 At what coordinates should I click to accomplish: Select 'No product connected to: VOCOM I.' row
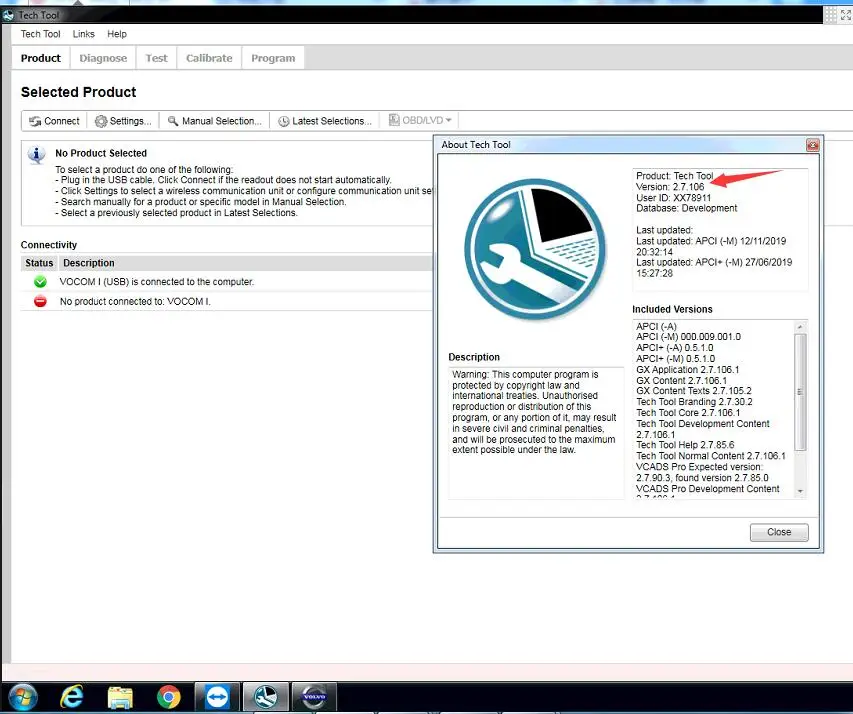(x=226, y=301)
